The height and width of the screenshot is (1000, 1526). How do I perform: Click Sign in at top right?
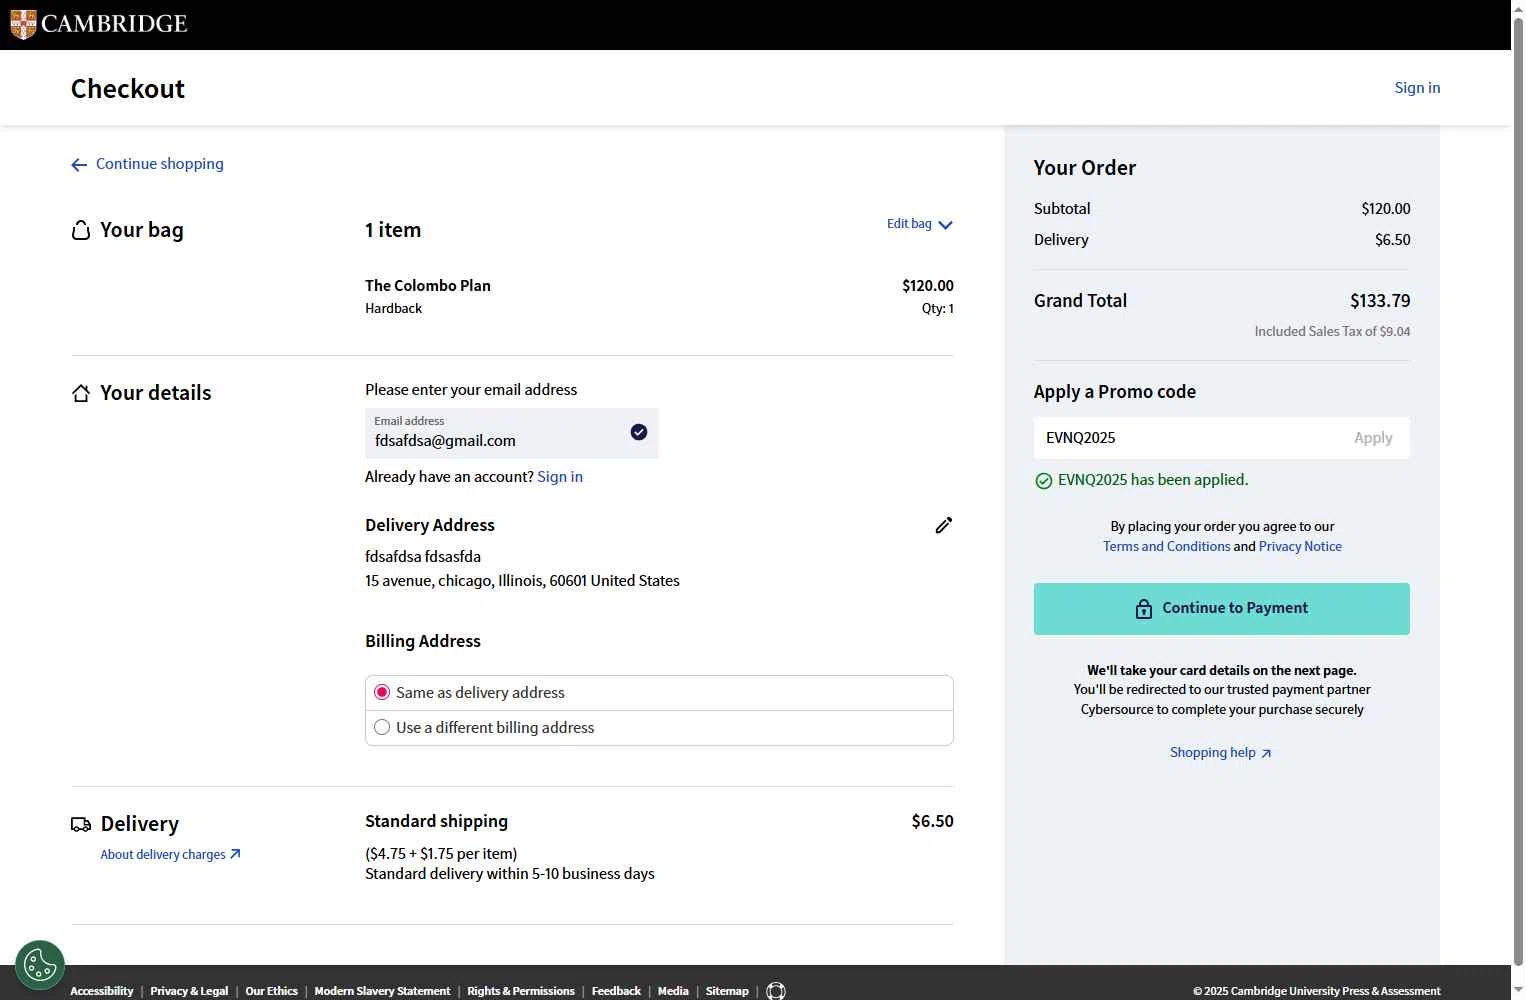point(1417,88)
